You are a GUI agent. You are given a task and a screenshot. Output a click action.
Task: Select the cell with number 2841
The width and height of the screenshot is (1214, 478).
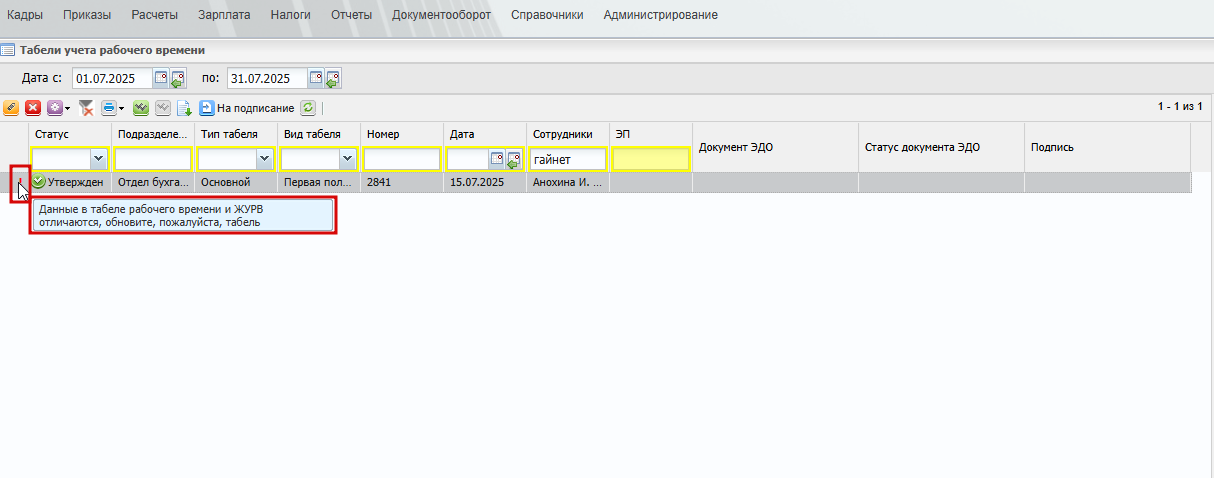tap(402, 182)
